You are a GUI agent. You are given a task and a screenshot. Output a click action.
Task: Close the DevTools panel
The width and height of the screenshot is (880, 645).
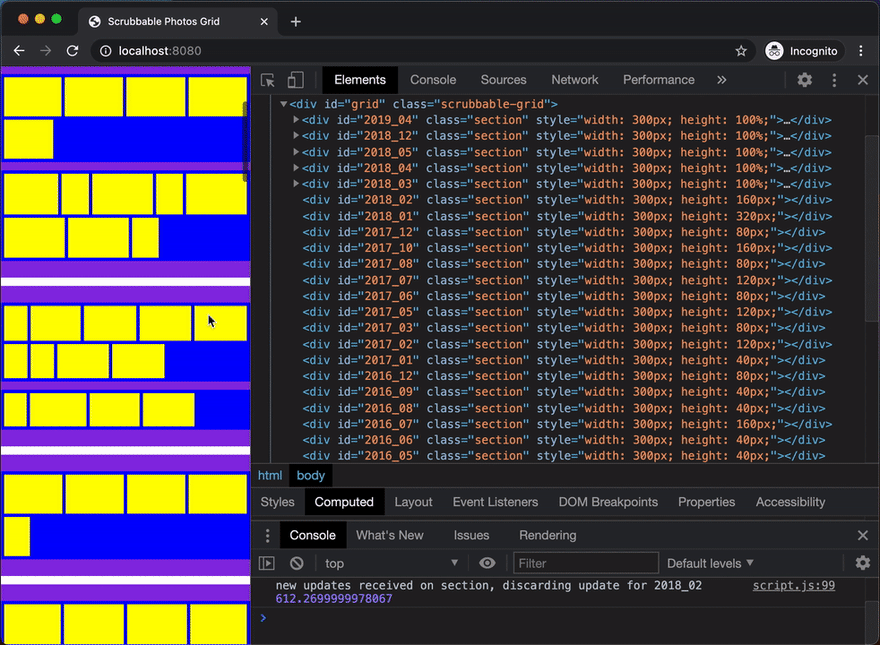pyautogui.click(x=863, y=80)
